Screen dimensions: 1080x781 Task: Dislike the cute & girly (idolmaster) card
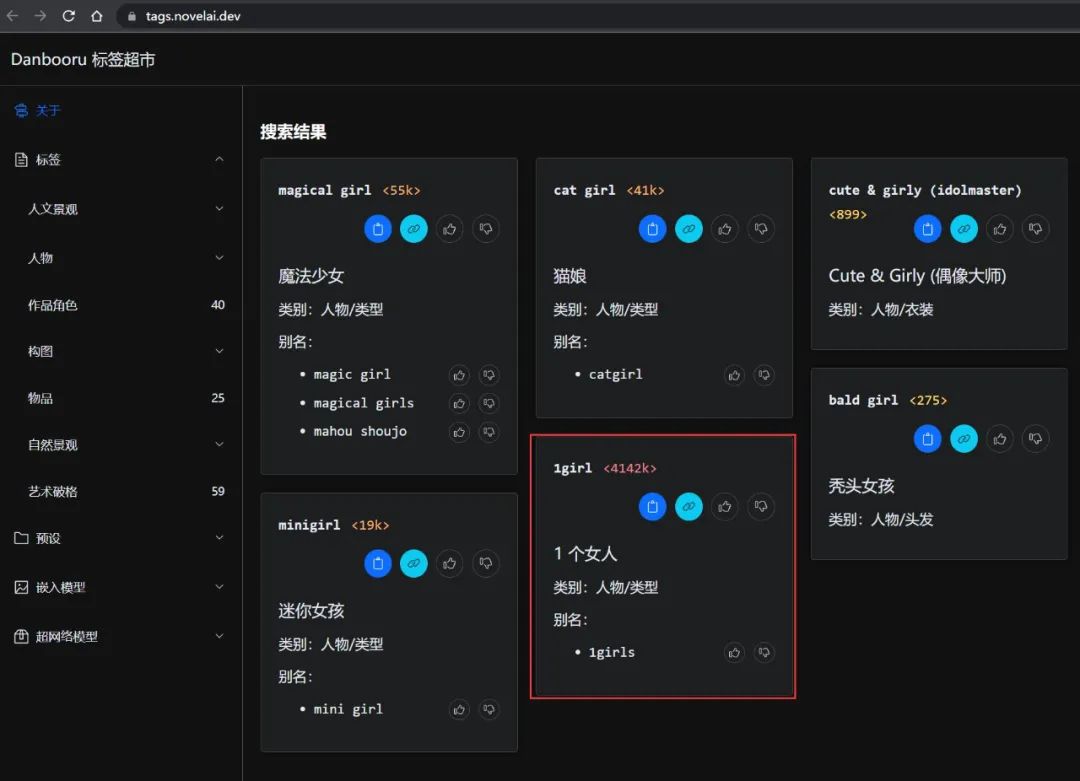[x=1035, y=229]
